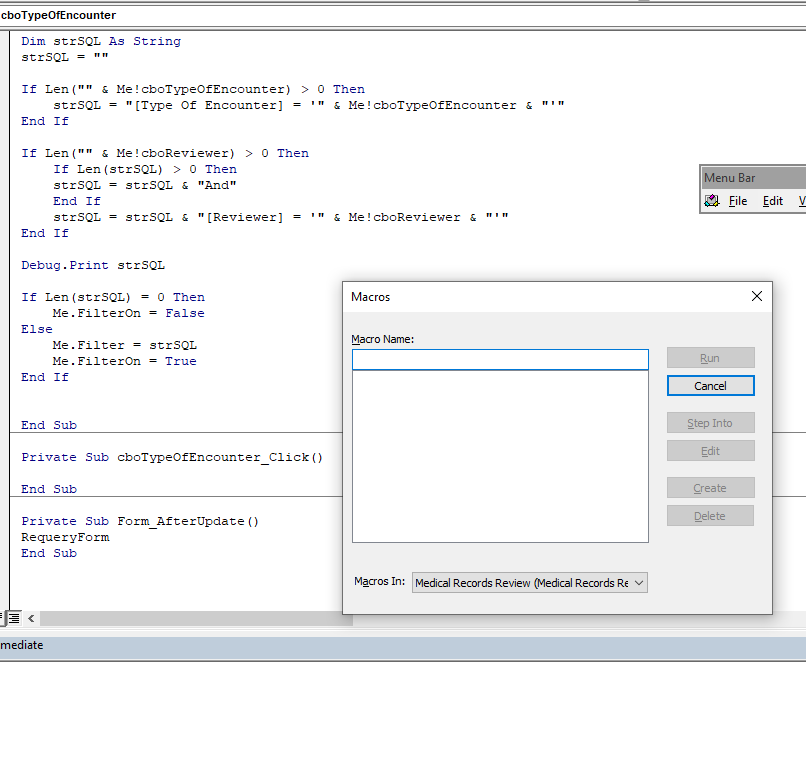The height and width of the screenshot is (781, 806).
Task: Click on 'Debug.Print strSQL' line
Action: (93, 265)
